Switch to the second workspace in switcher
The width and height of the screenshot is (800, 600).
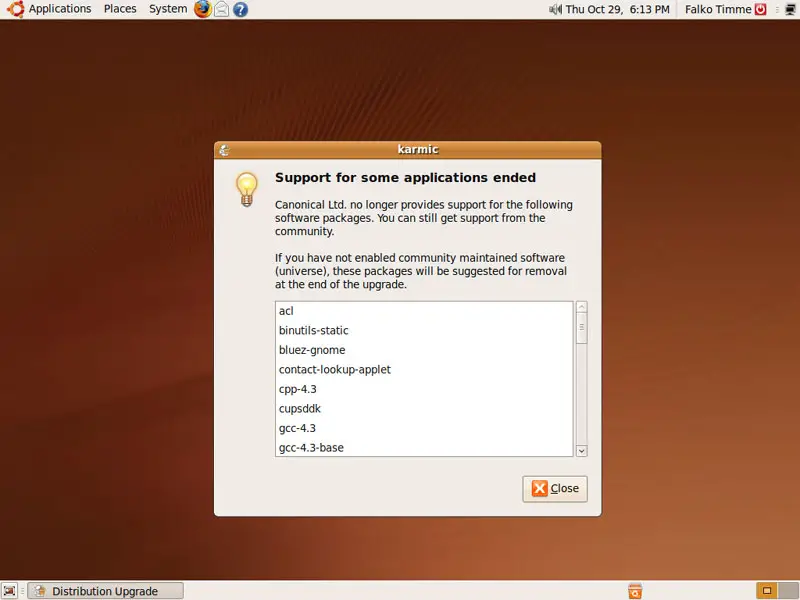coord(788,591)
